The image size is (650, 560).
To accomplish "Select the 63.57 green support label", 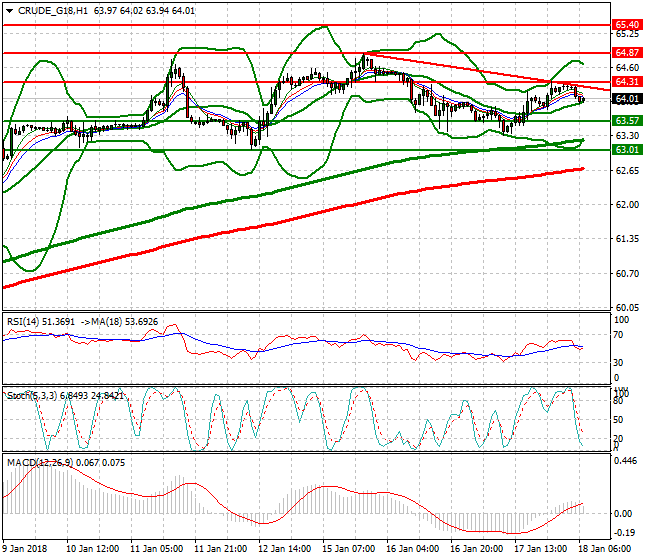I will 627,121.
